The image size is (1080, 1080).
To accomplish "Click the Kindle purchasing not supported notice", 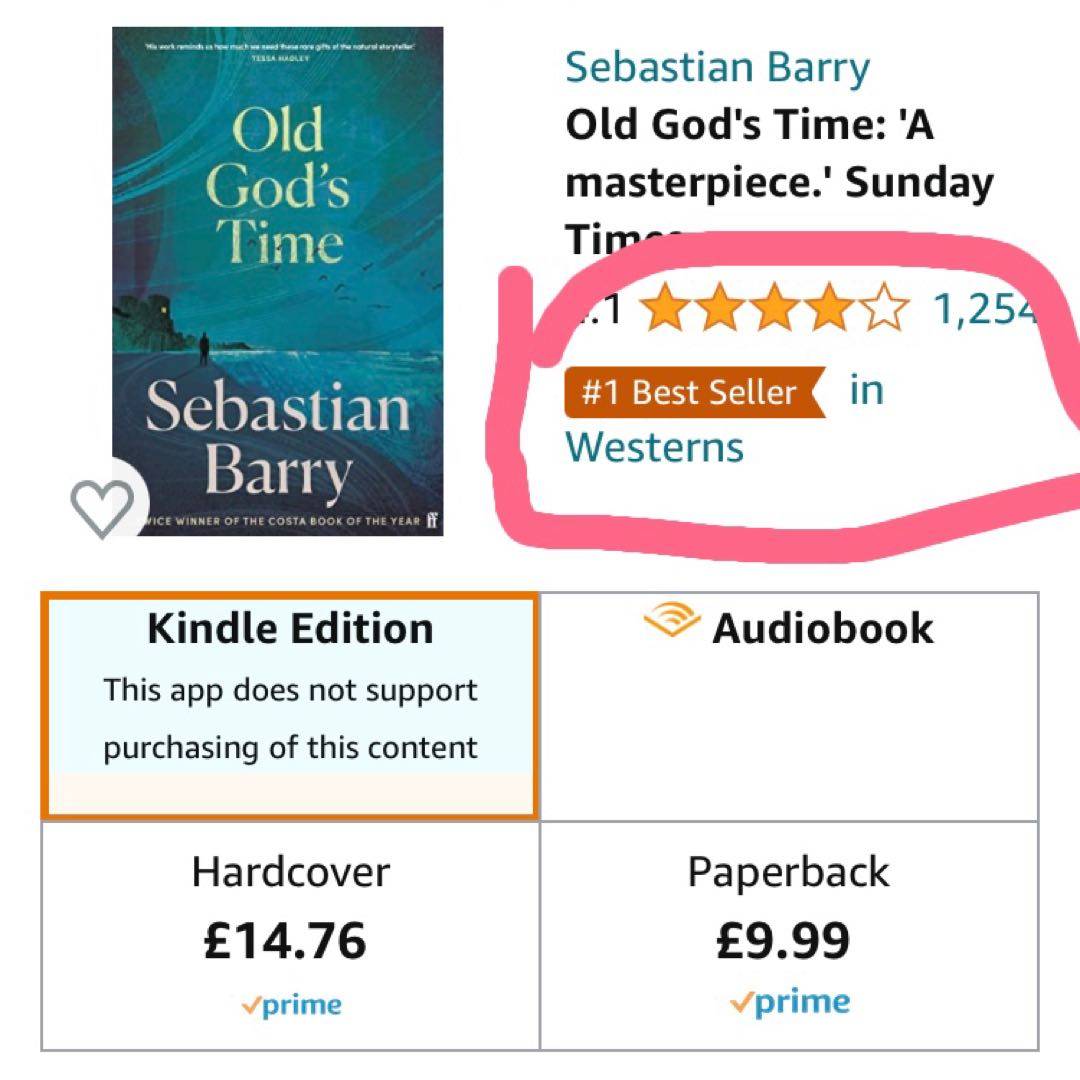I will tap(290, 719).
